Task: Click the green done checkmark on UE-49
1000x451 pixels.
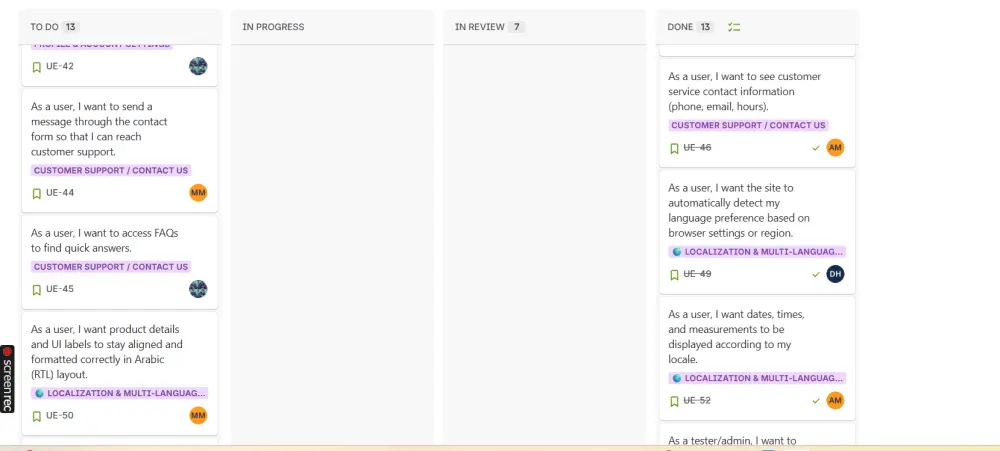Action: tap(816, 274)
